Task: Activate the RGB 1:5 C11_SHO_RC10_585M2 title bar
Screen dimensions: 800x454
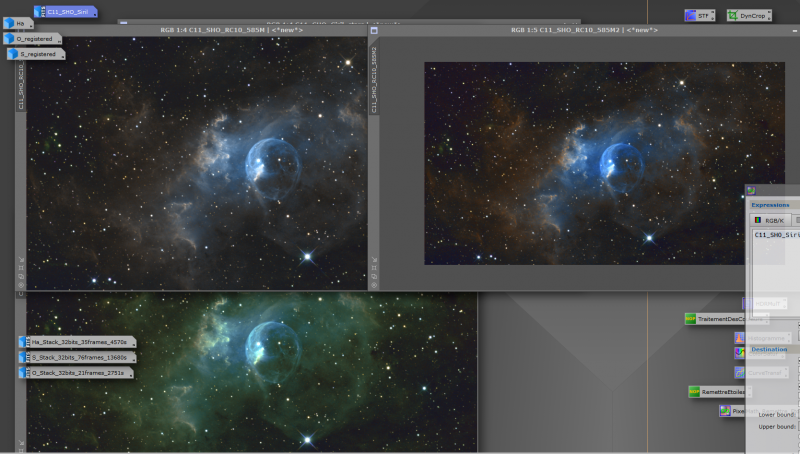Action: (x=584, y=30)
